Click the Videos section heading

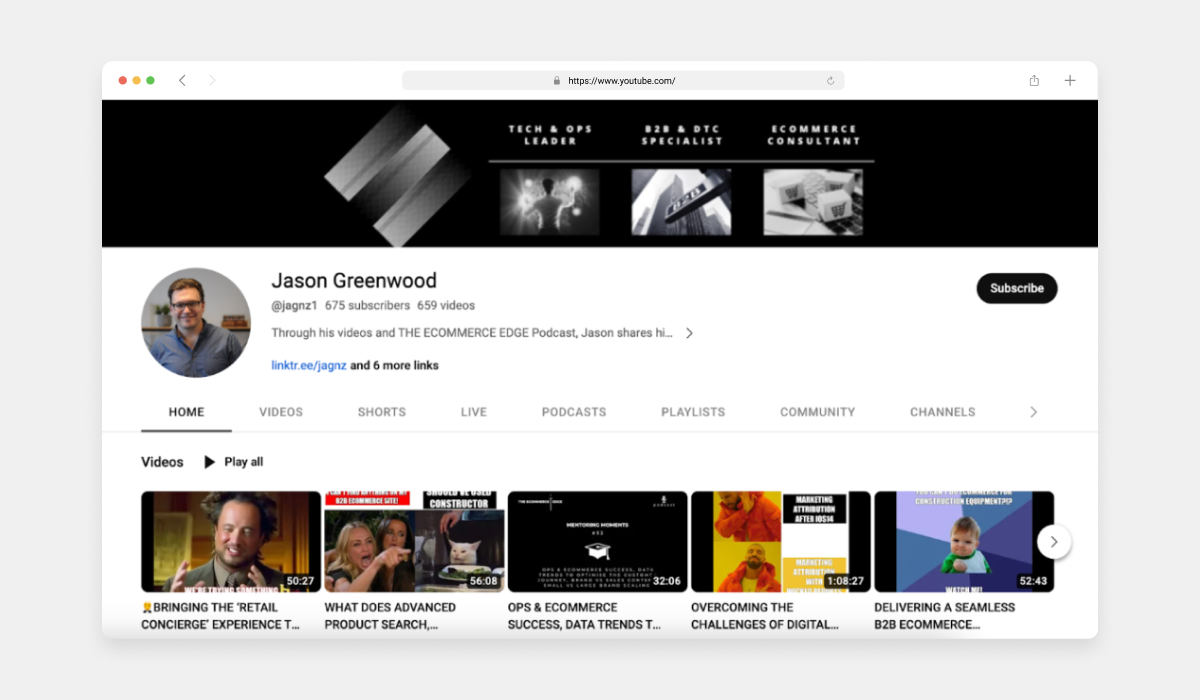(162, 462)
